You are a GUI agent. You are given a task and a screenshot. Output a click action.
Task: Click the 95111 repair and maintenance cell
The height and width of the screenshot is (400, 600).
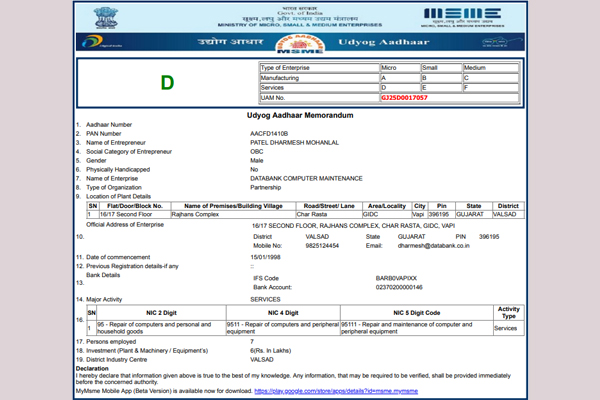click(417, 328)
